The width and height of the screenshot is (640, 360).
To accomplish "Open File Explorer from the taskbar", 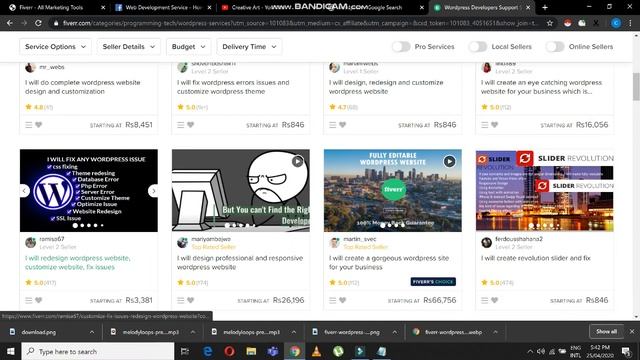I will tap(251, 351).
